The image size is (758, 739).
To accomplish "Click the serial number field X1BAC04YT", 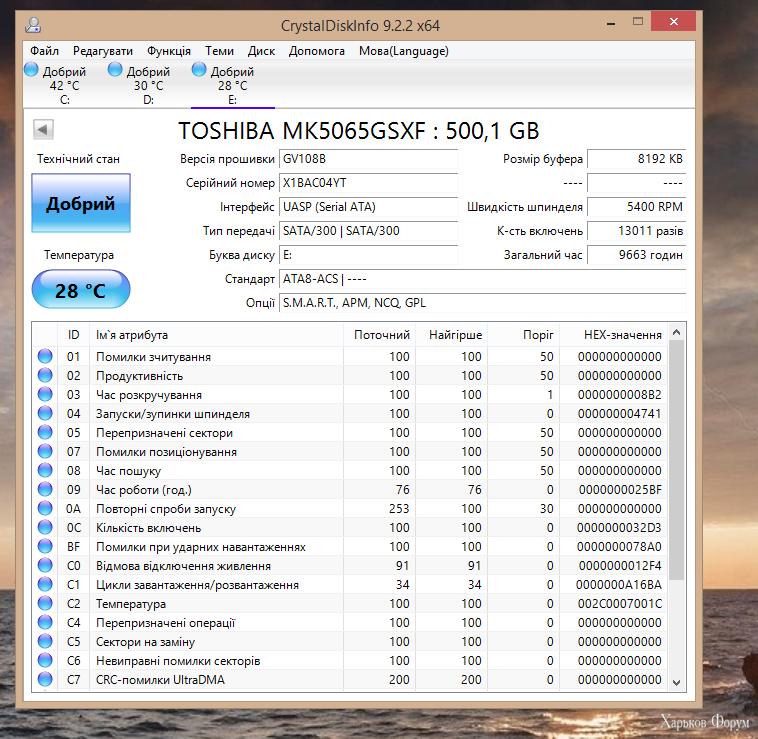I will tap(368, 183).
